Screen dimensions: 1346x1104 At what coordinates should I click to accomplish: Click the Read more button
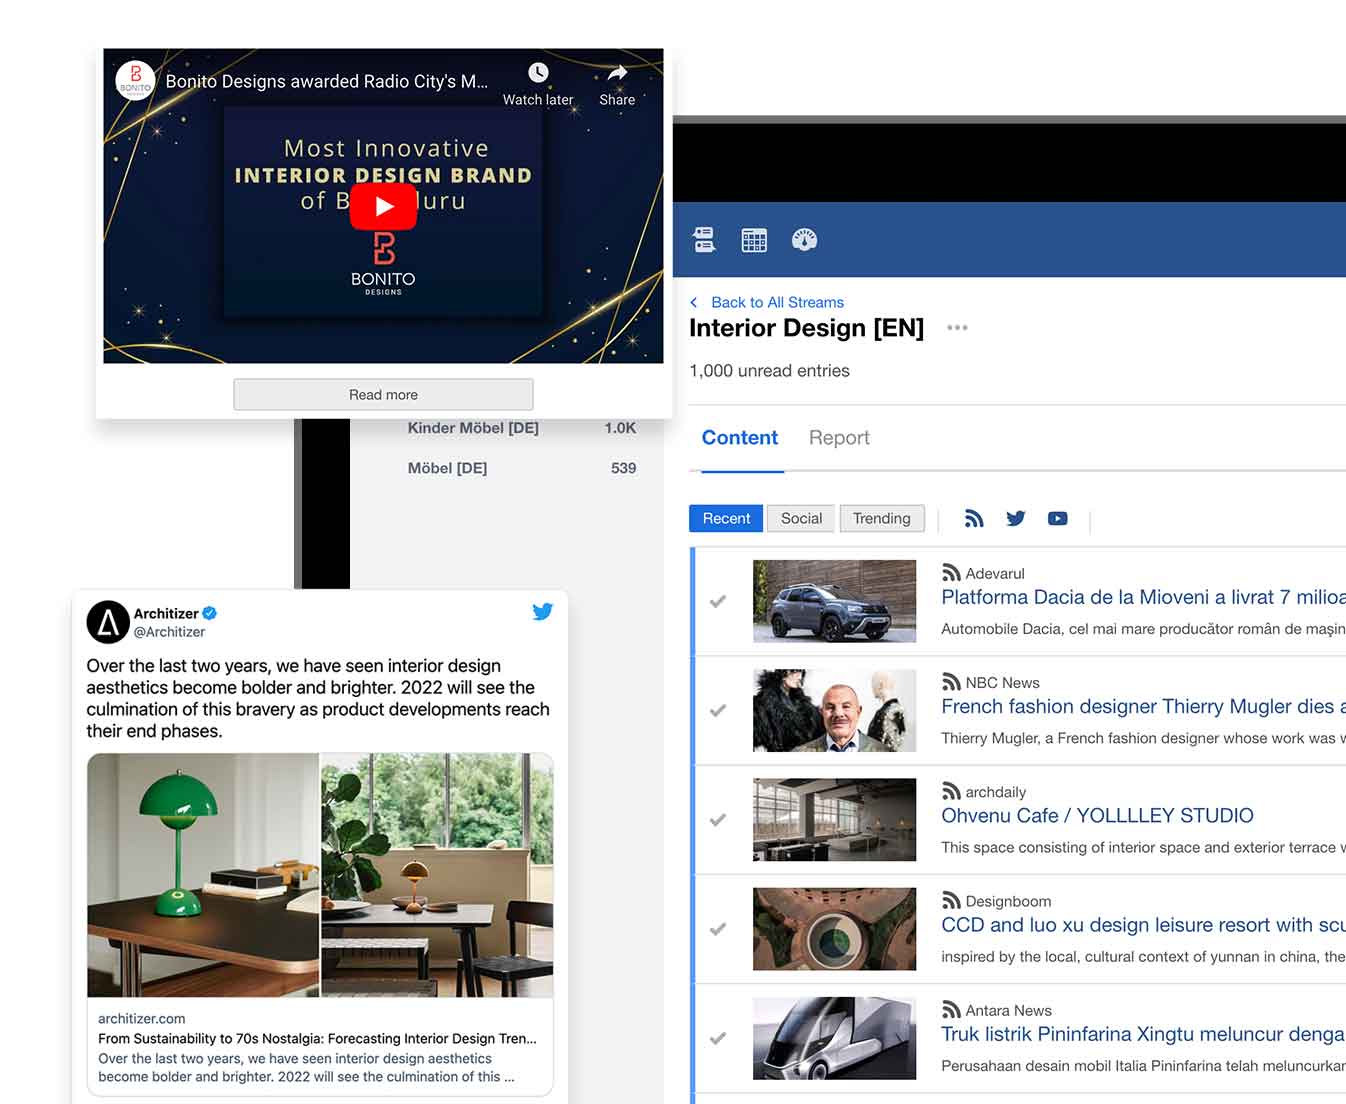(x=383, y=394)
